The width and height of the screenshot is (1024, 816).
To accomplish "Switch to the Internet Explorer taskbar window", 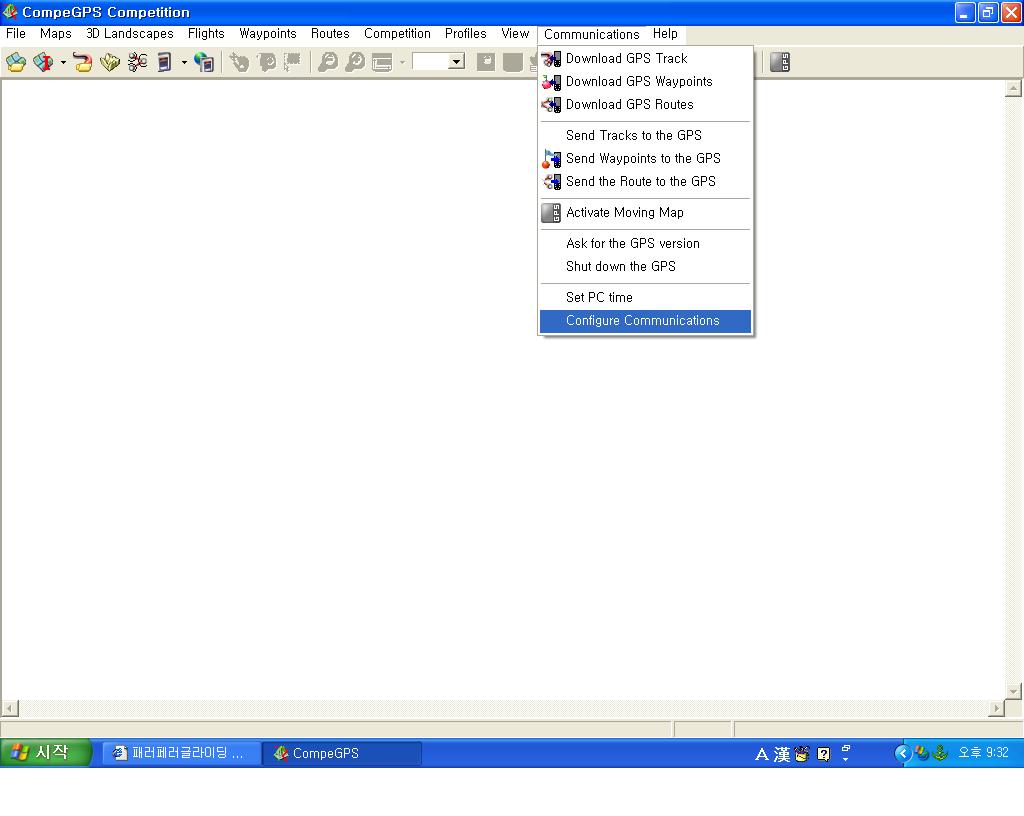I will point(182,753).
